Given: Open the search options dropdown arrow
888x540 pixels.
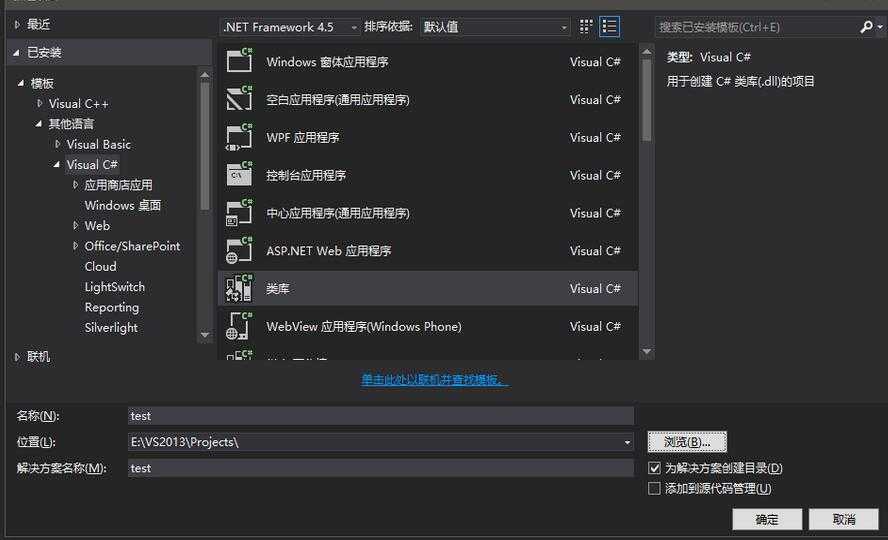Looking at the screenshot, I should (x=880, y=27).
